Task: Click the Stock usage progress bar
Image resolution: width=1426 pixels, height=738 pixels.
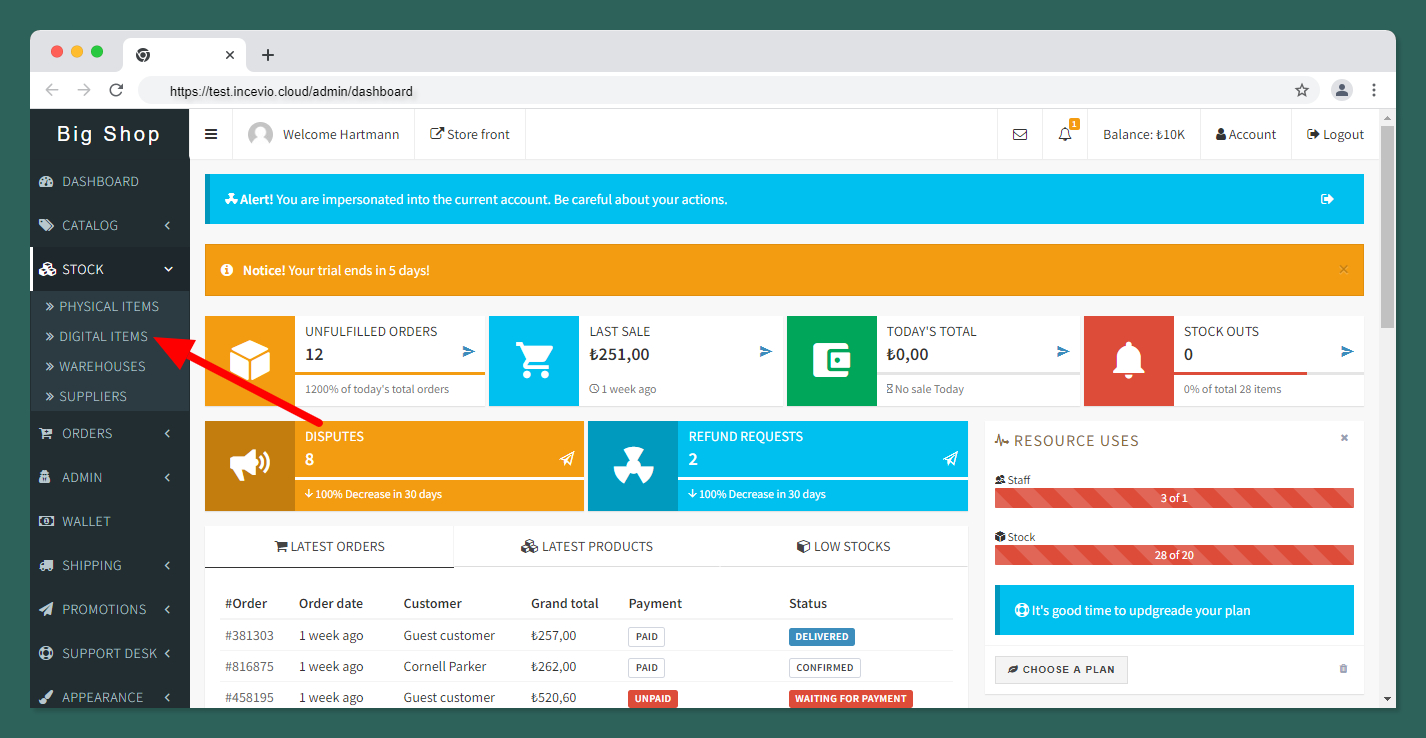Action: pyautogui.click(x=1174, y=555)
